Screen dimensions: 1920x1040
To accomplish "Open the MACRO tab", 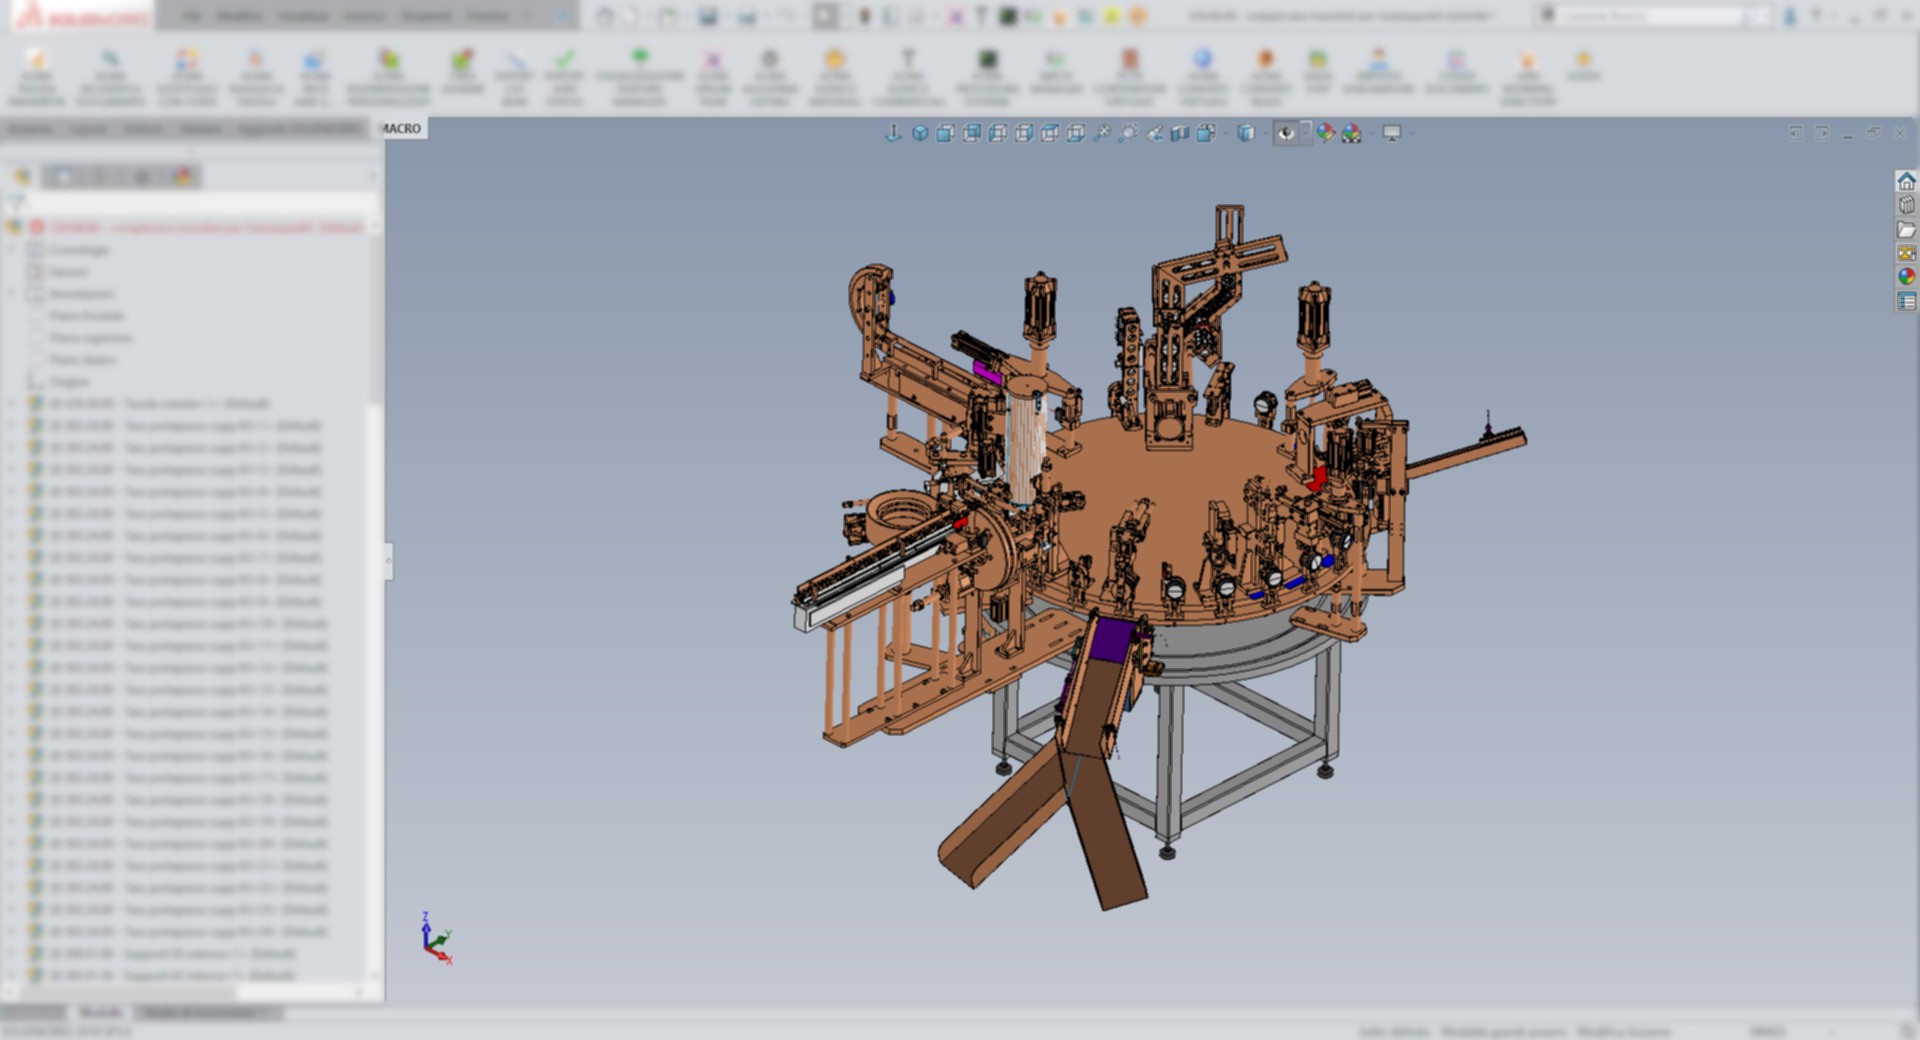I will point(401,128).
